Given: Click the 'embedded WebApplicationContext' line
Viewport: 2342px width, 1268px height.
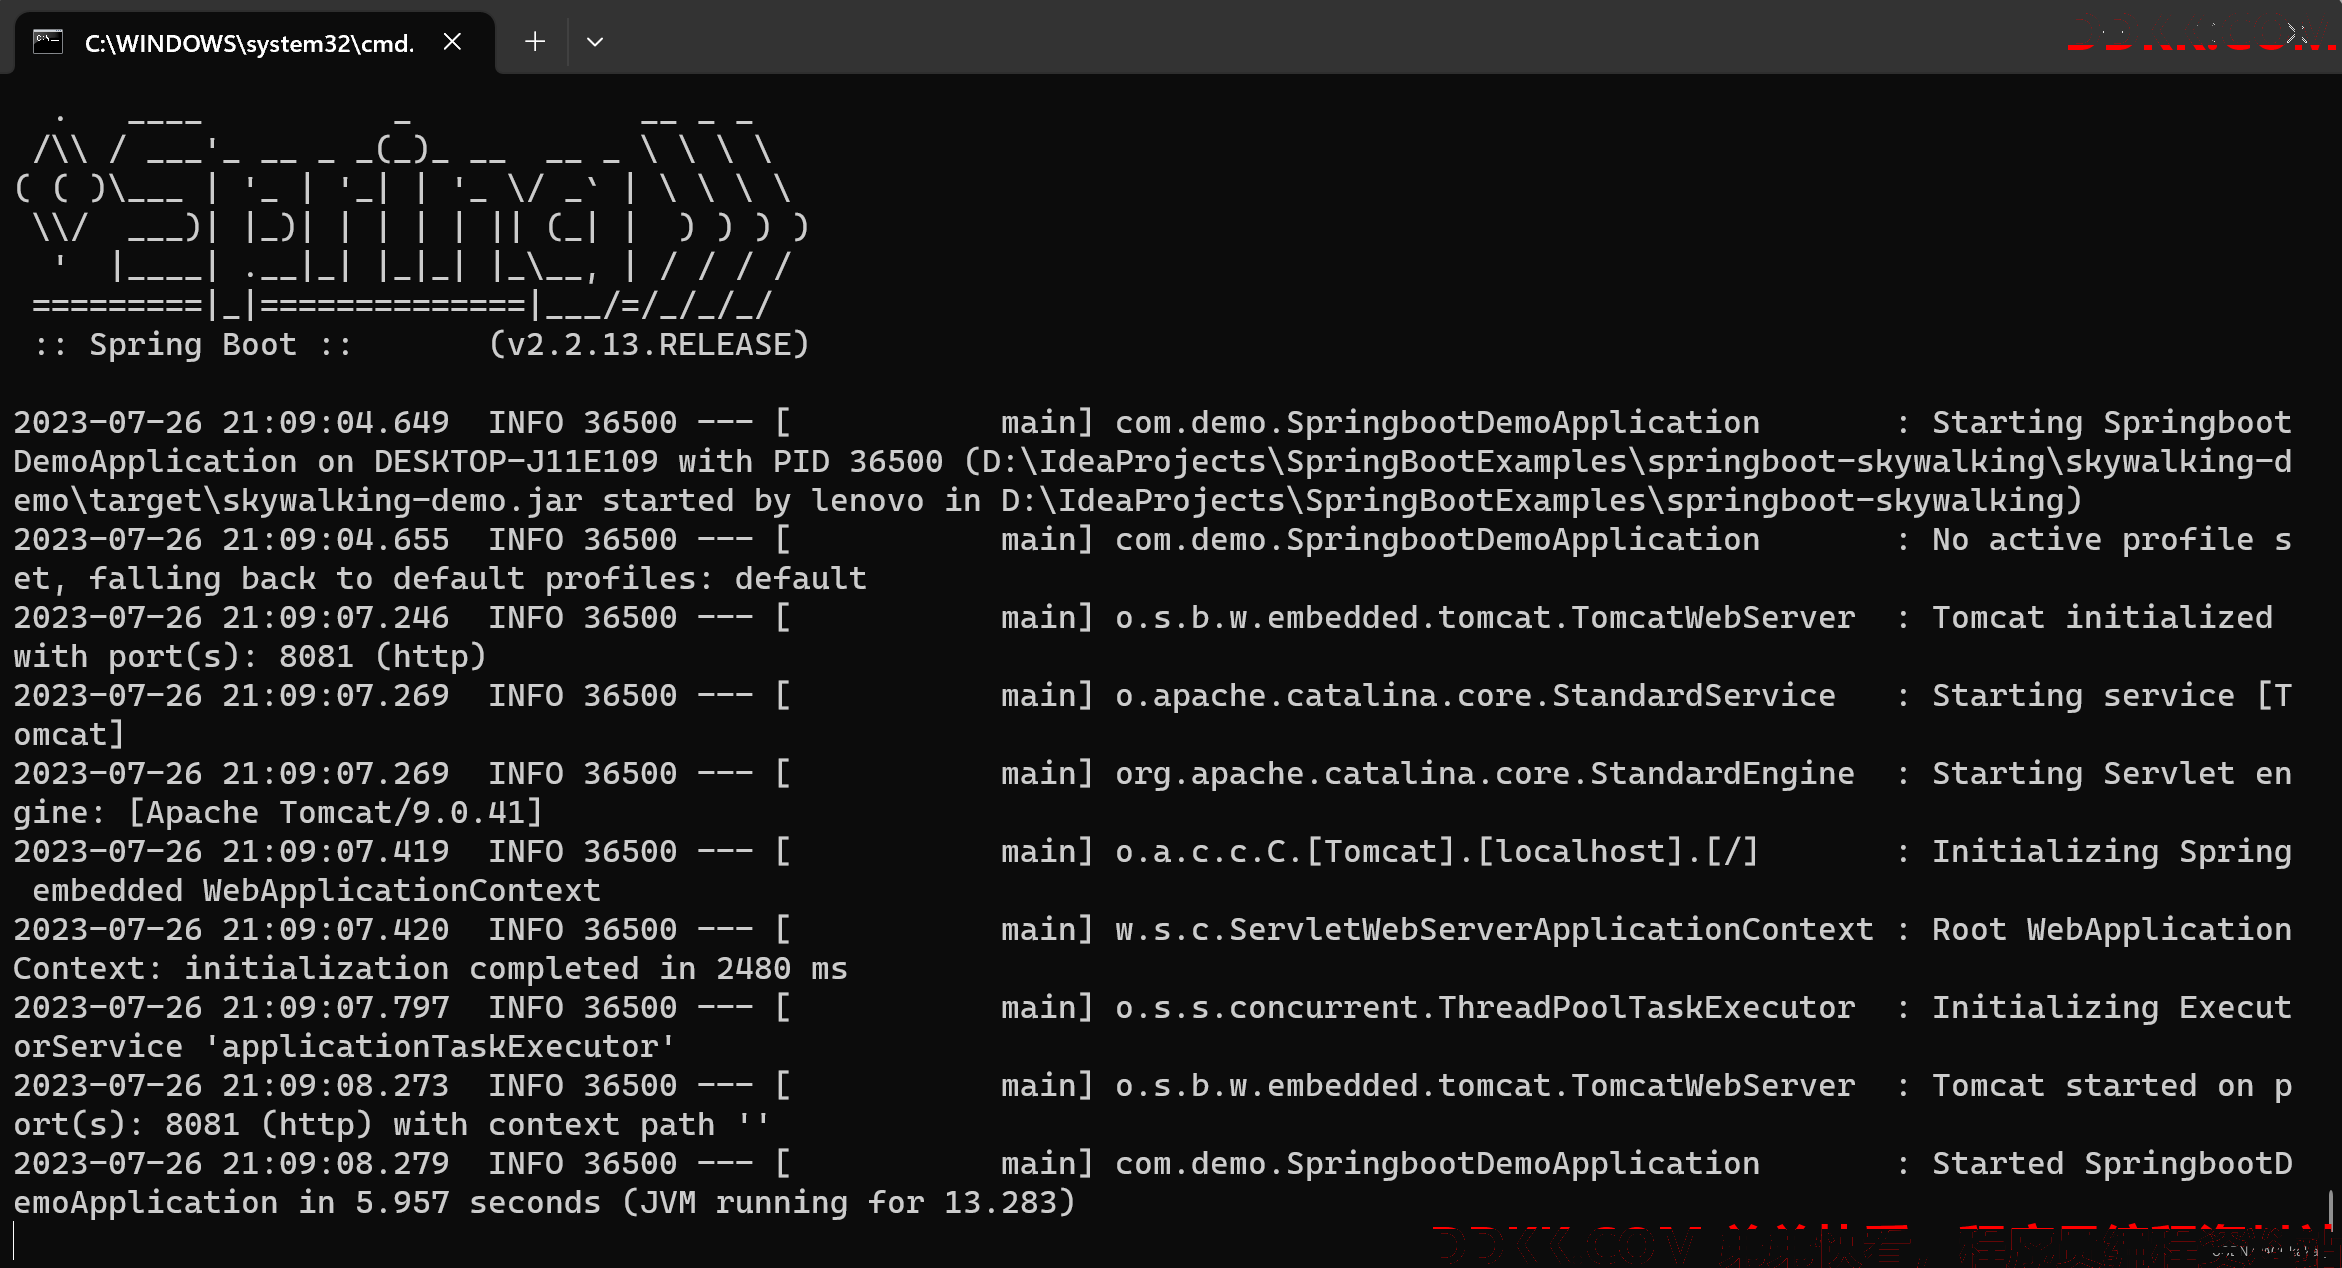Looking at the screenshot, I should click(x=317, y=891).
